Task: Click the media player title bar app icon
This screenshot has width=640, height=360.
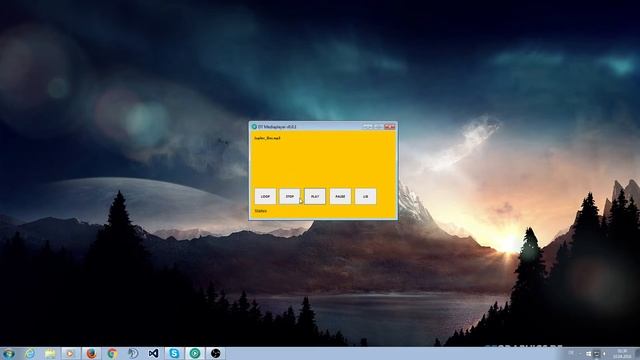Action: (x=254, y=127)
